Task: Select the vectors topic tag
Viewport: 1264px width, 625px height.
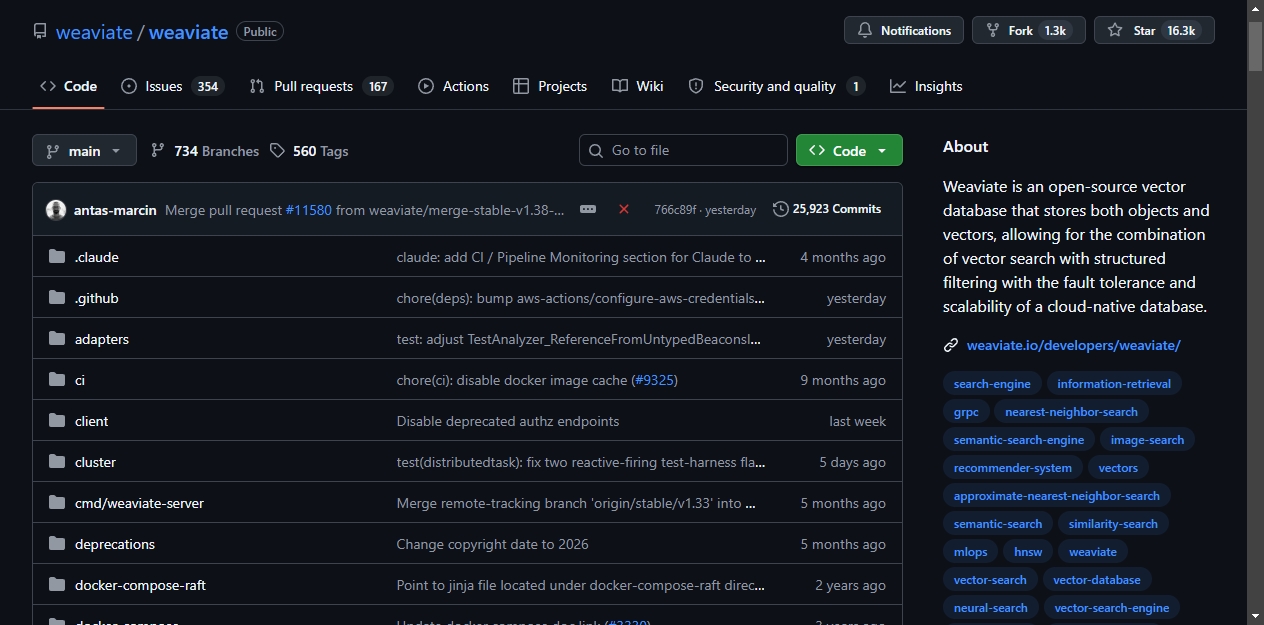Action: coord(1118,468)
